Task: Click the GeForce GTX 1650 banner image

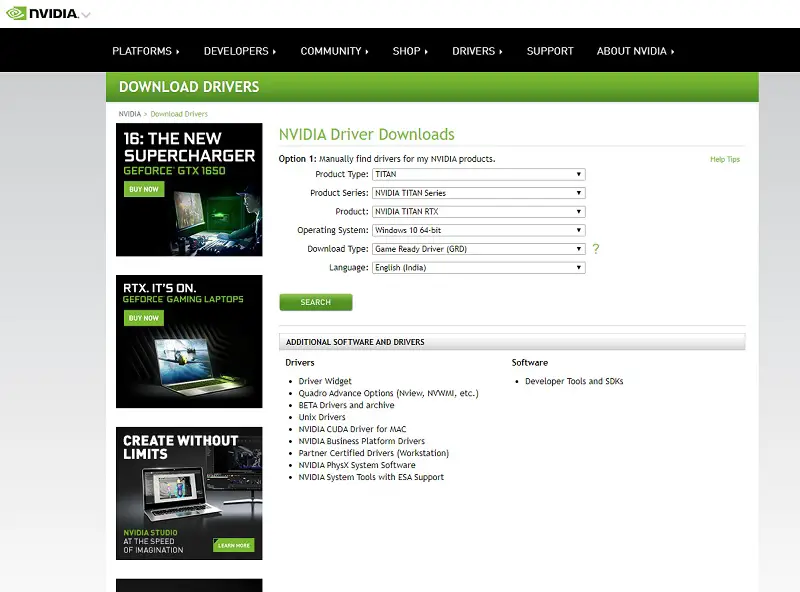Action: coord(189,190)
